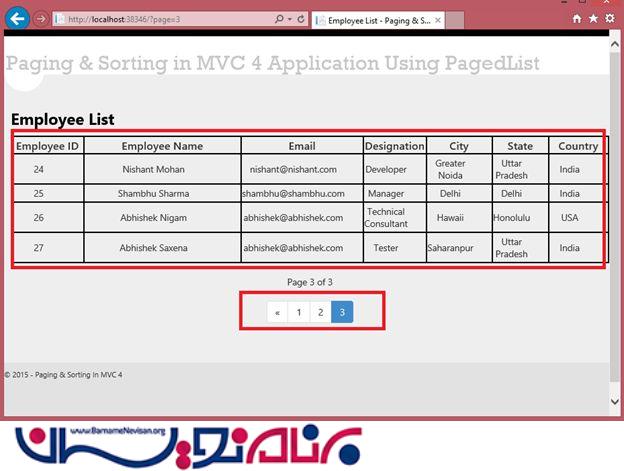This screenshot has height=471, width=624.
Task: Sort by State column header
Action: pos(520,146)
